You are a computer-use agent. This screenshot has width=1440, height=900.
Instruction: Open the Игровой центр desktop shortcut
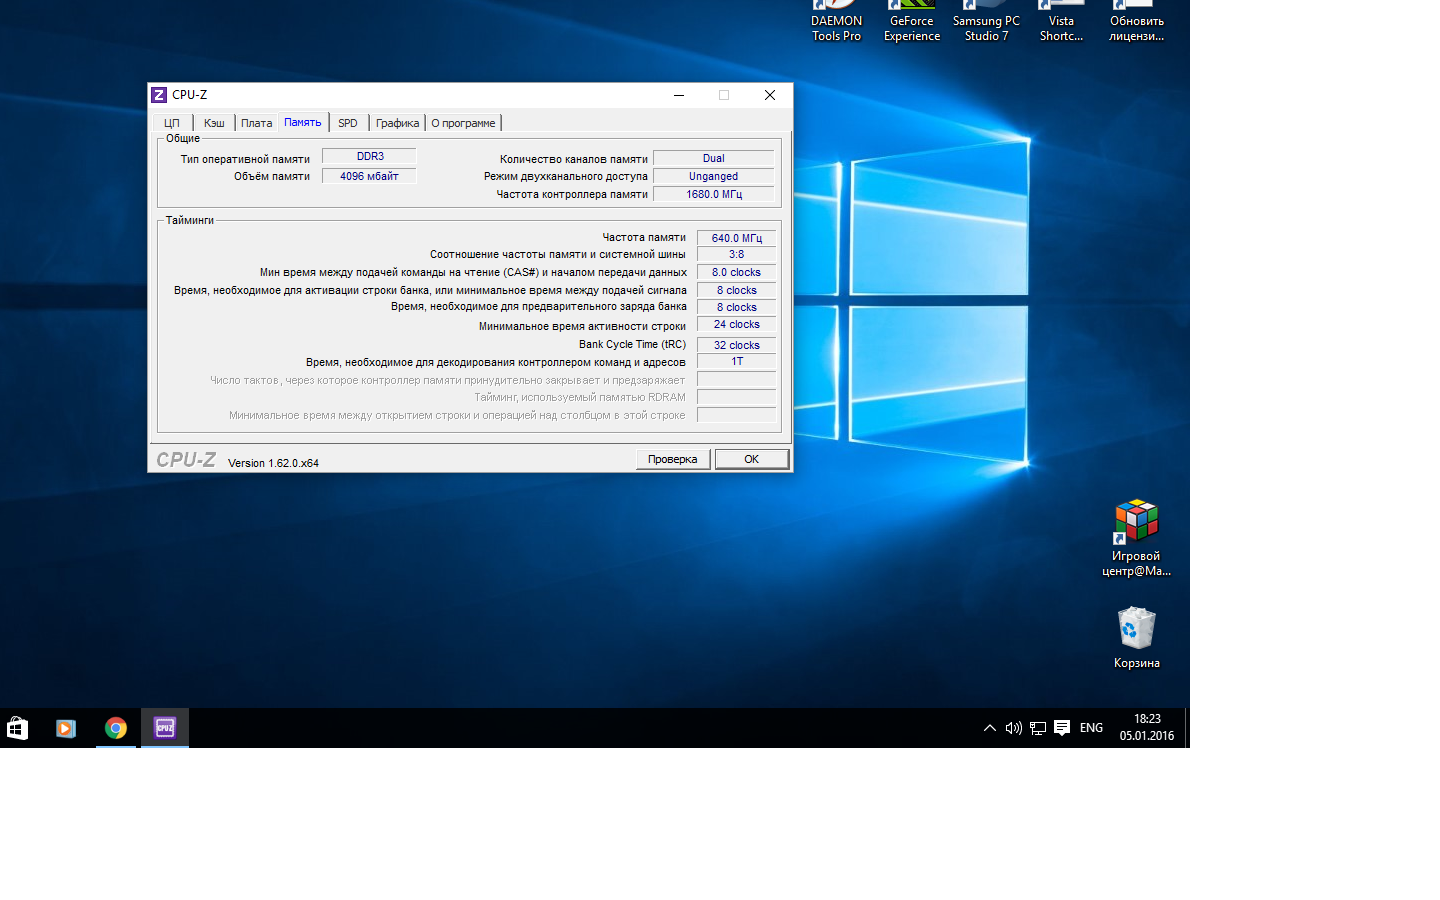tap(1136, 524)
